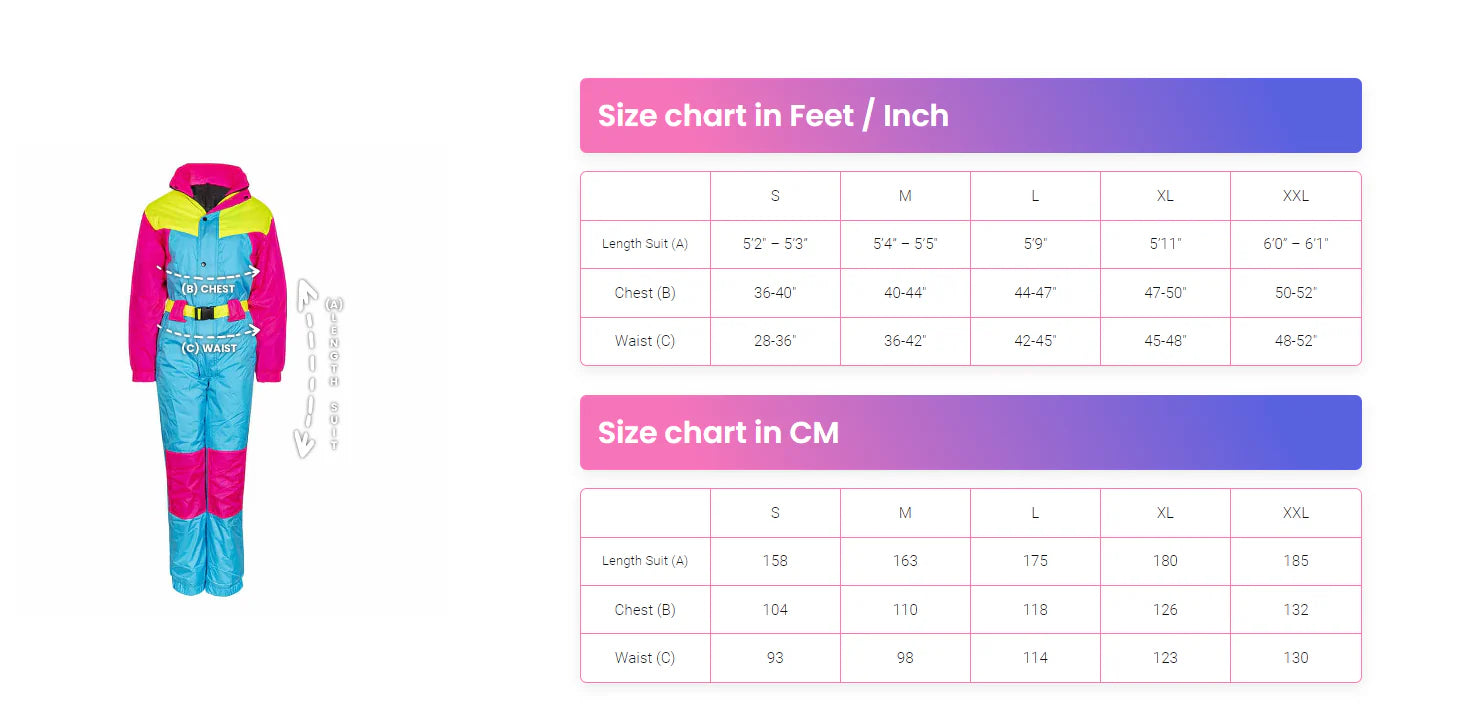Click the yellow belt buckle on the suit
The width and height of the screenshot is (1480, 724).
click(x=203, y=312)
